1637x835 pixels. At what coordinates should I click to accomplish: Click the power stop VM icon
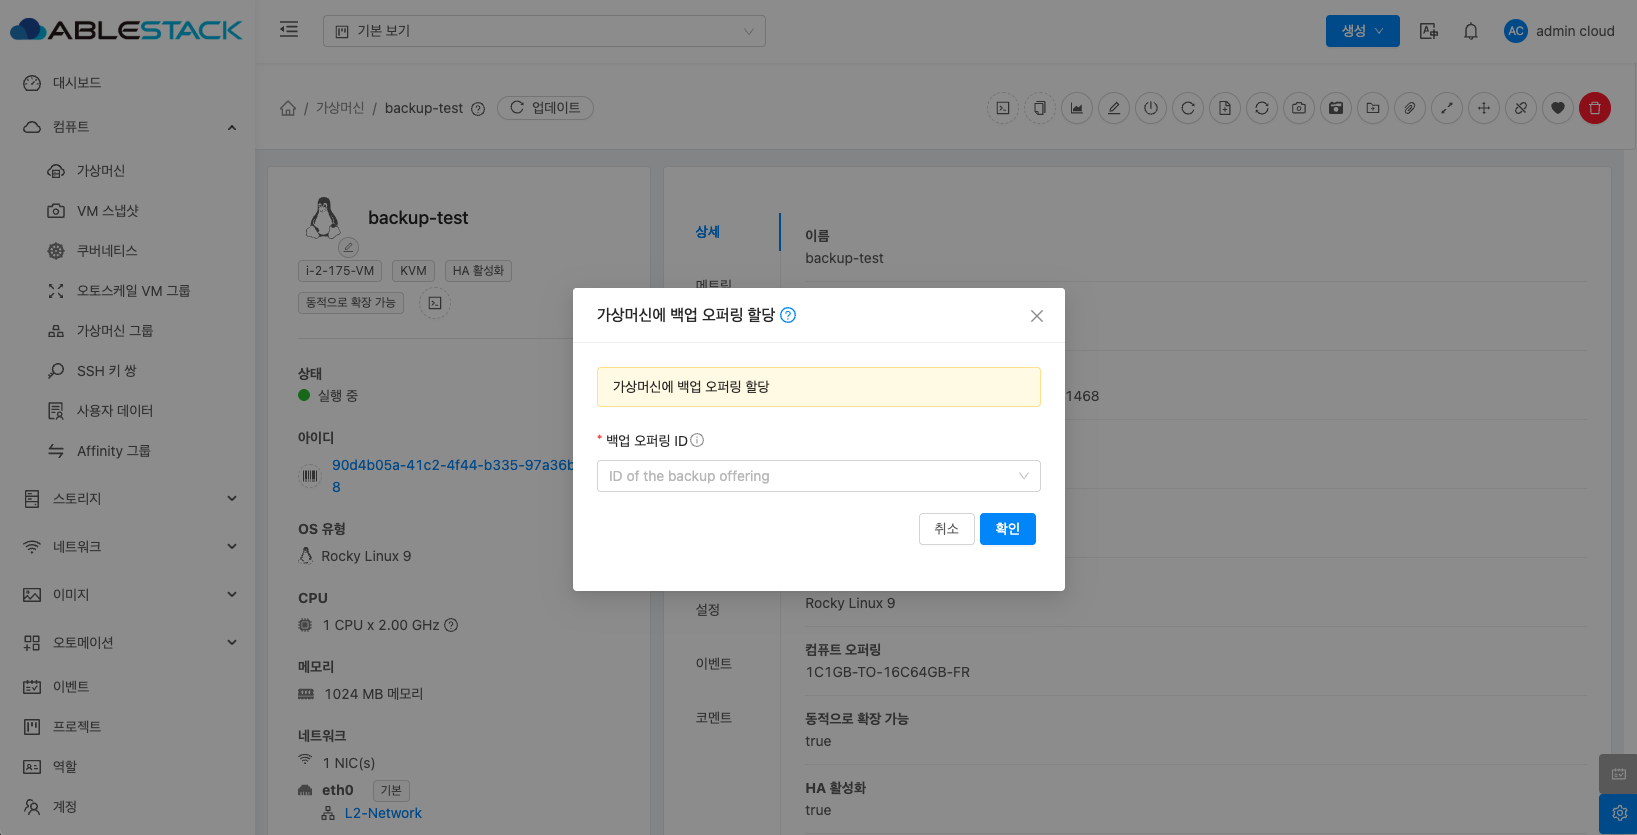tap(1151, 108)
